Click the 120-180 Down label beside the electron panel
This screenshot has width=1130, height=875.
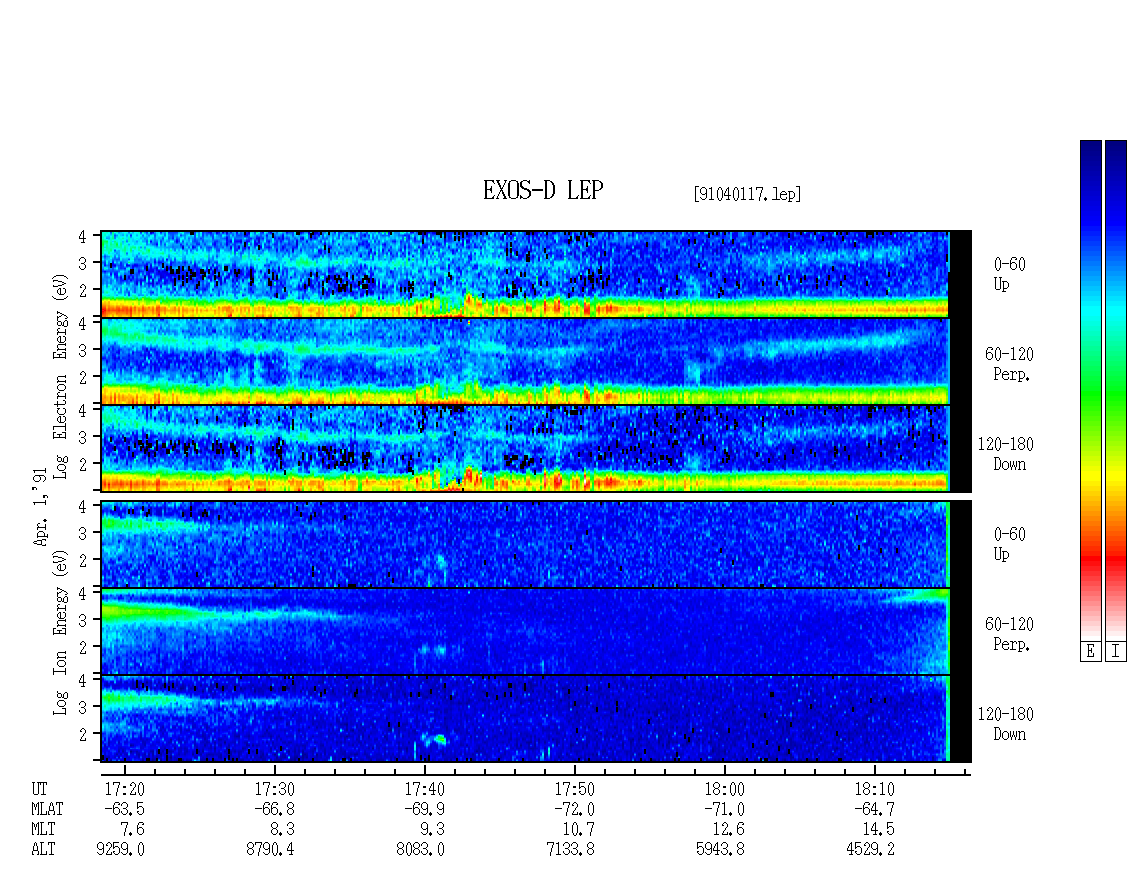[x=1005, y=454]
